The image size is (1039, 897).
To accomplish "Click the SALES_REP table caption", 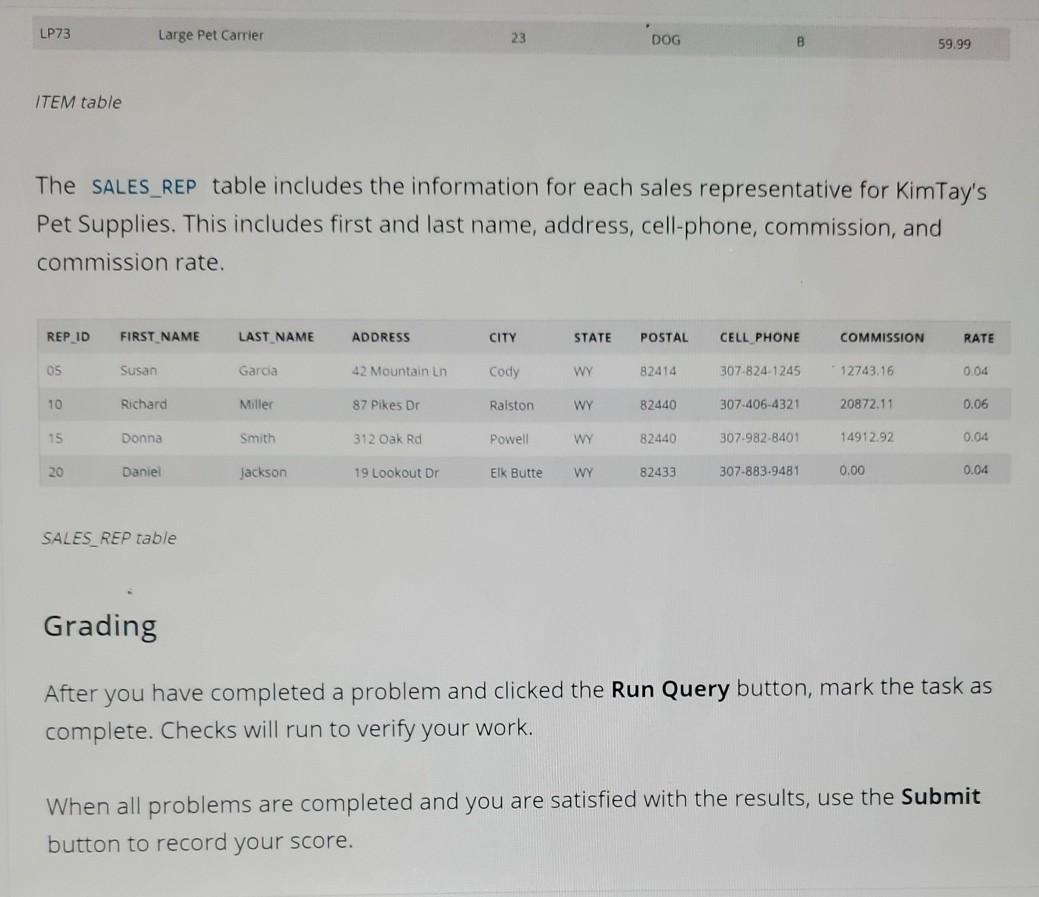I will pyautogui.click(x=109, y=538).
